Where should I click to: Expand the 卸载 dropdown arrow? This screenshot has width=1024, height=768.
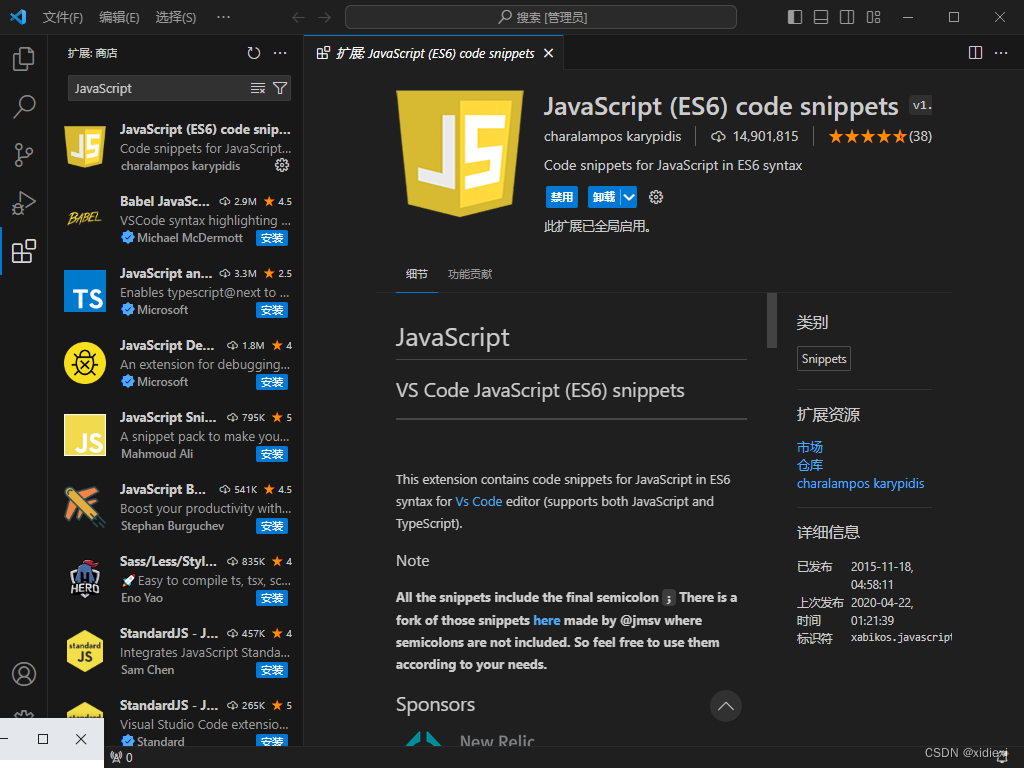point(629,197)
